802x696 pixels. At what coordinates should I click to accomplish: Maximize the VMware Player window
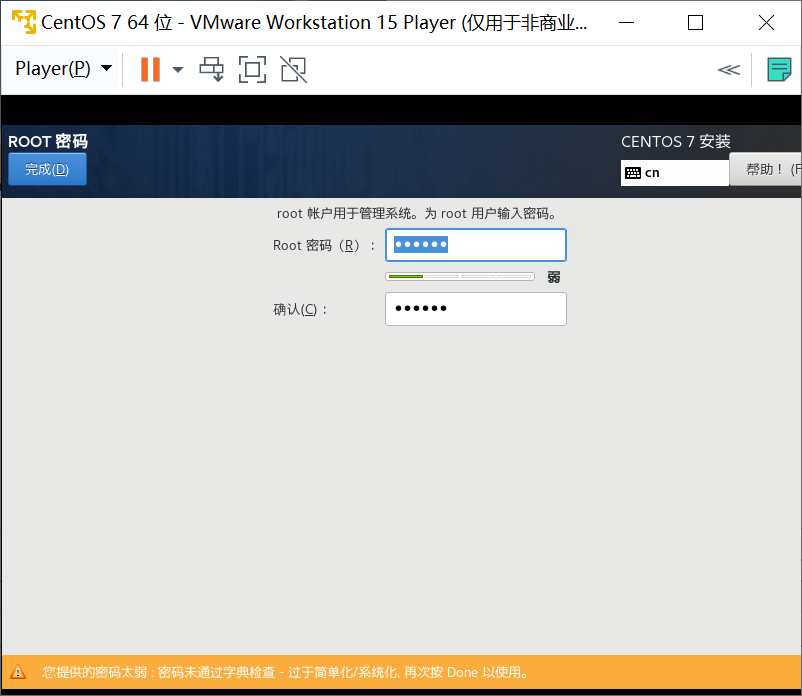(x=695, y=23)
